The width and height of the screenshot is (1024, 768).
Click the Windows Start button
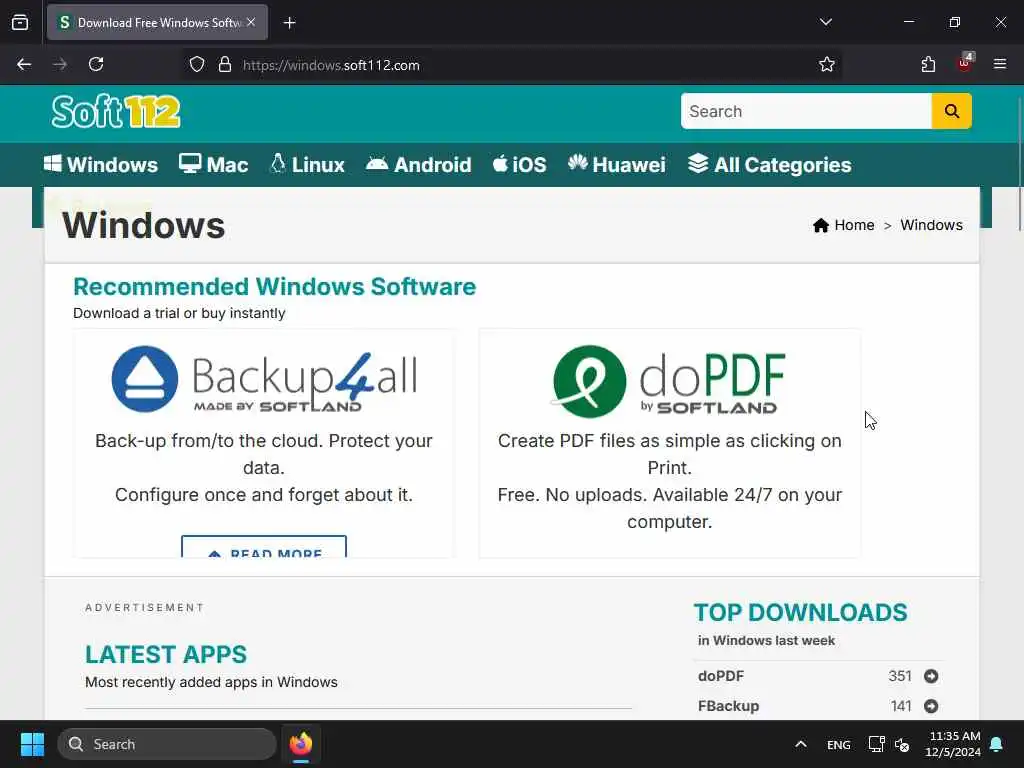32,744
